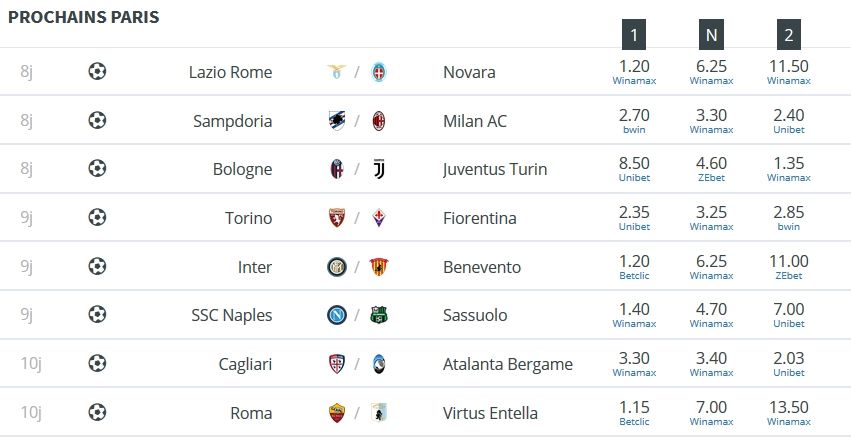Screen dimensions: 851x445
Task: Click the SSC Naples crest icon
Action: (336, 315)
